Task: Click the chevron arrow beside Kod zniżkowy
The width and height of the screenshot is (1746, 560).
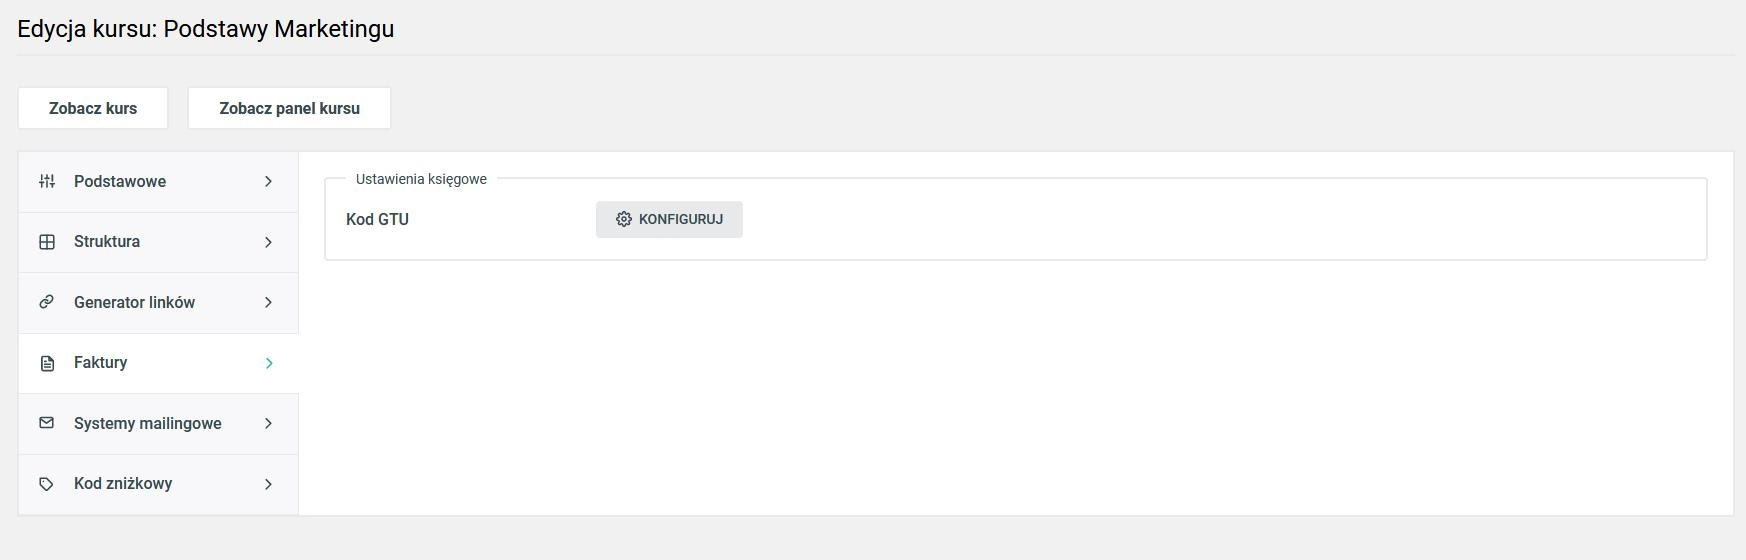Action: tap(268, 484)
